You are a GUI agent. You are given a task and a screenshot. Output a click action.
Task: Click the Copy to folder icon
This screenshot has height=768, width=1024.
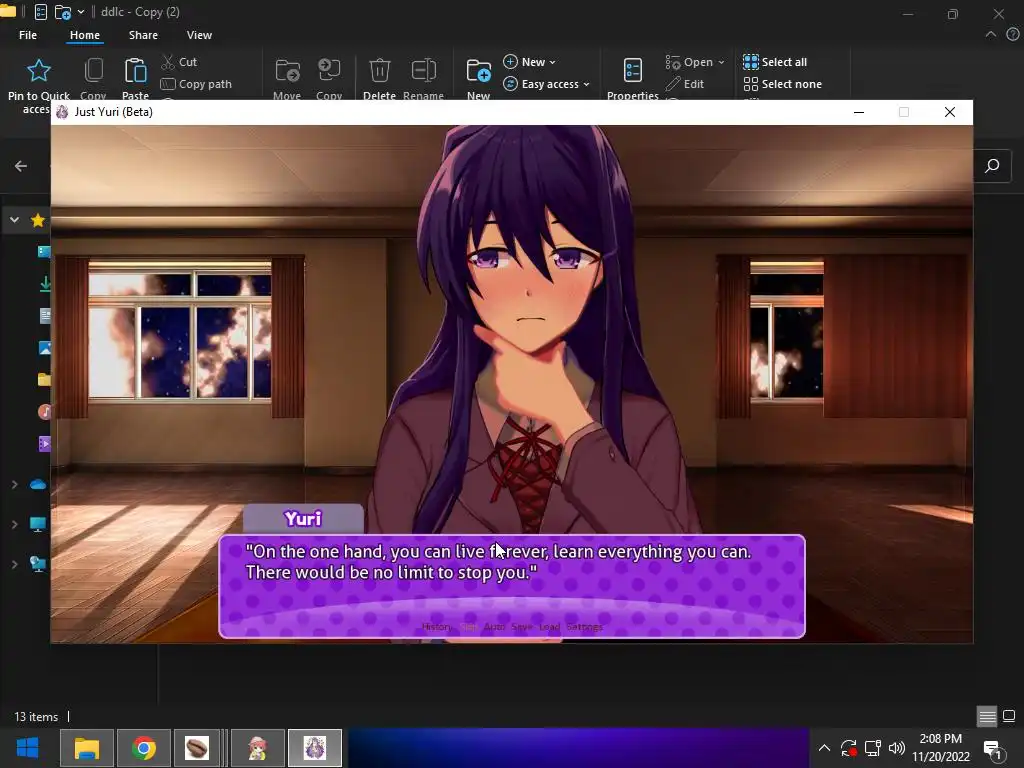coord(329,71)
